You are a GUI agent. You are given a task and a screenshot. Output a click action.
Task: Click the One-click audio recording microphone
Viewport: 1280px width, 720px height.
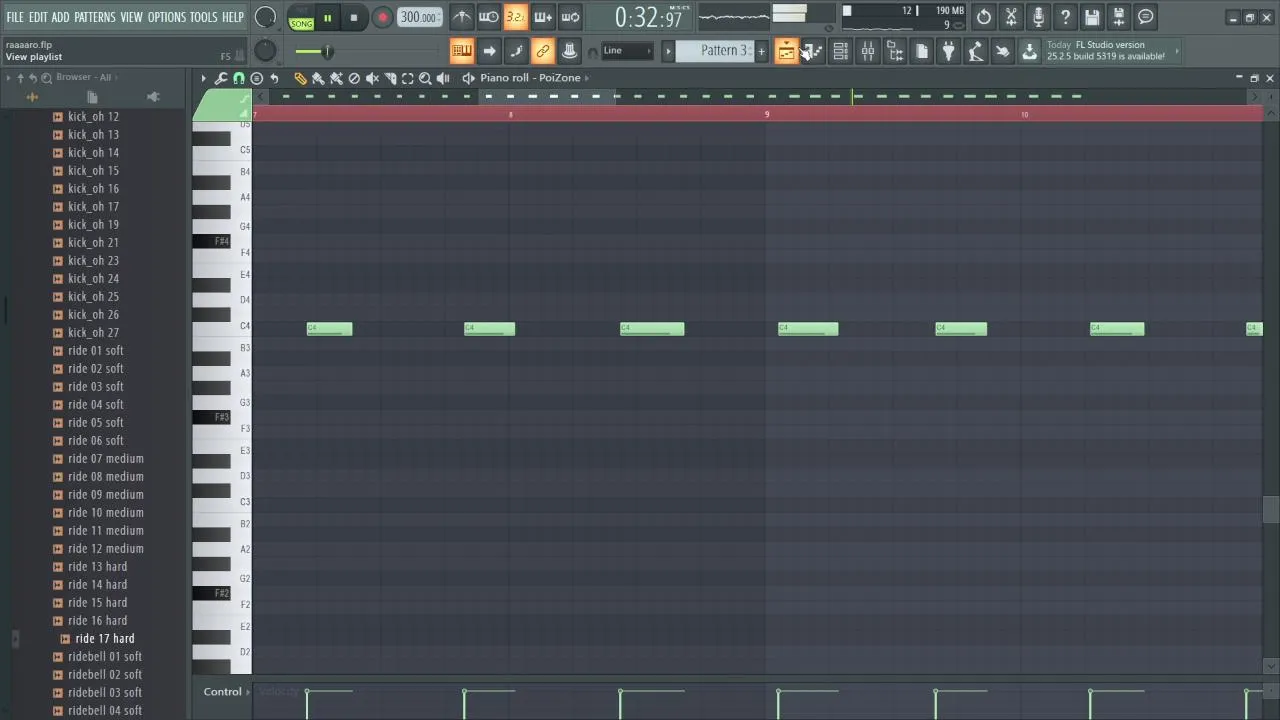(x=1038, y=17)
